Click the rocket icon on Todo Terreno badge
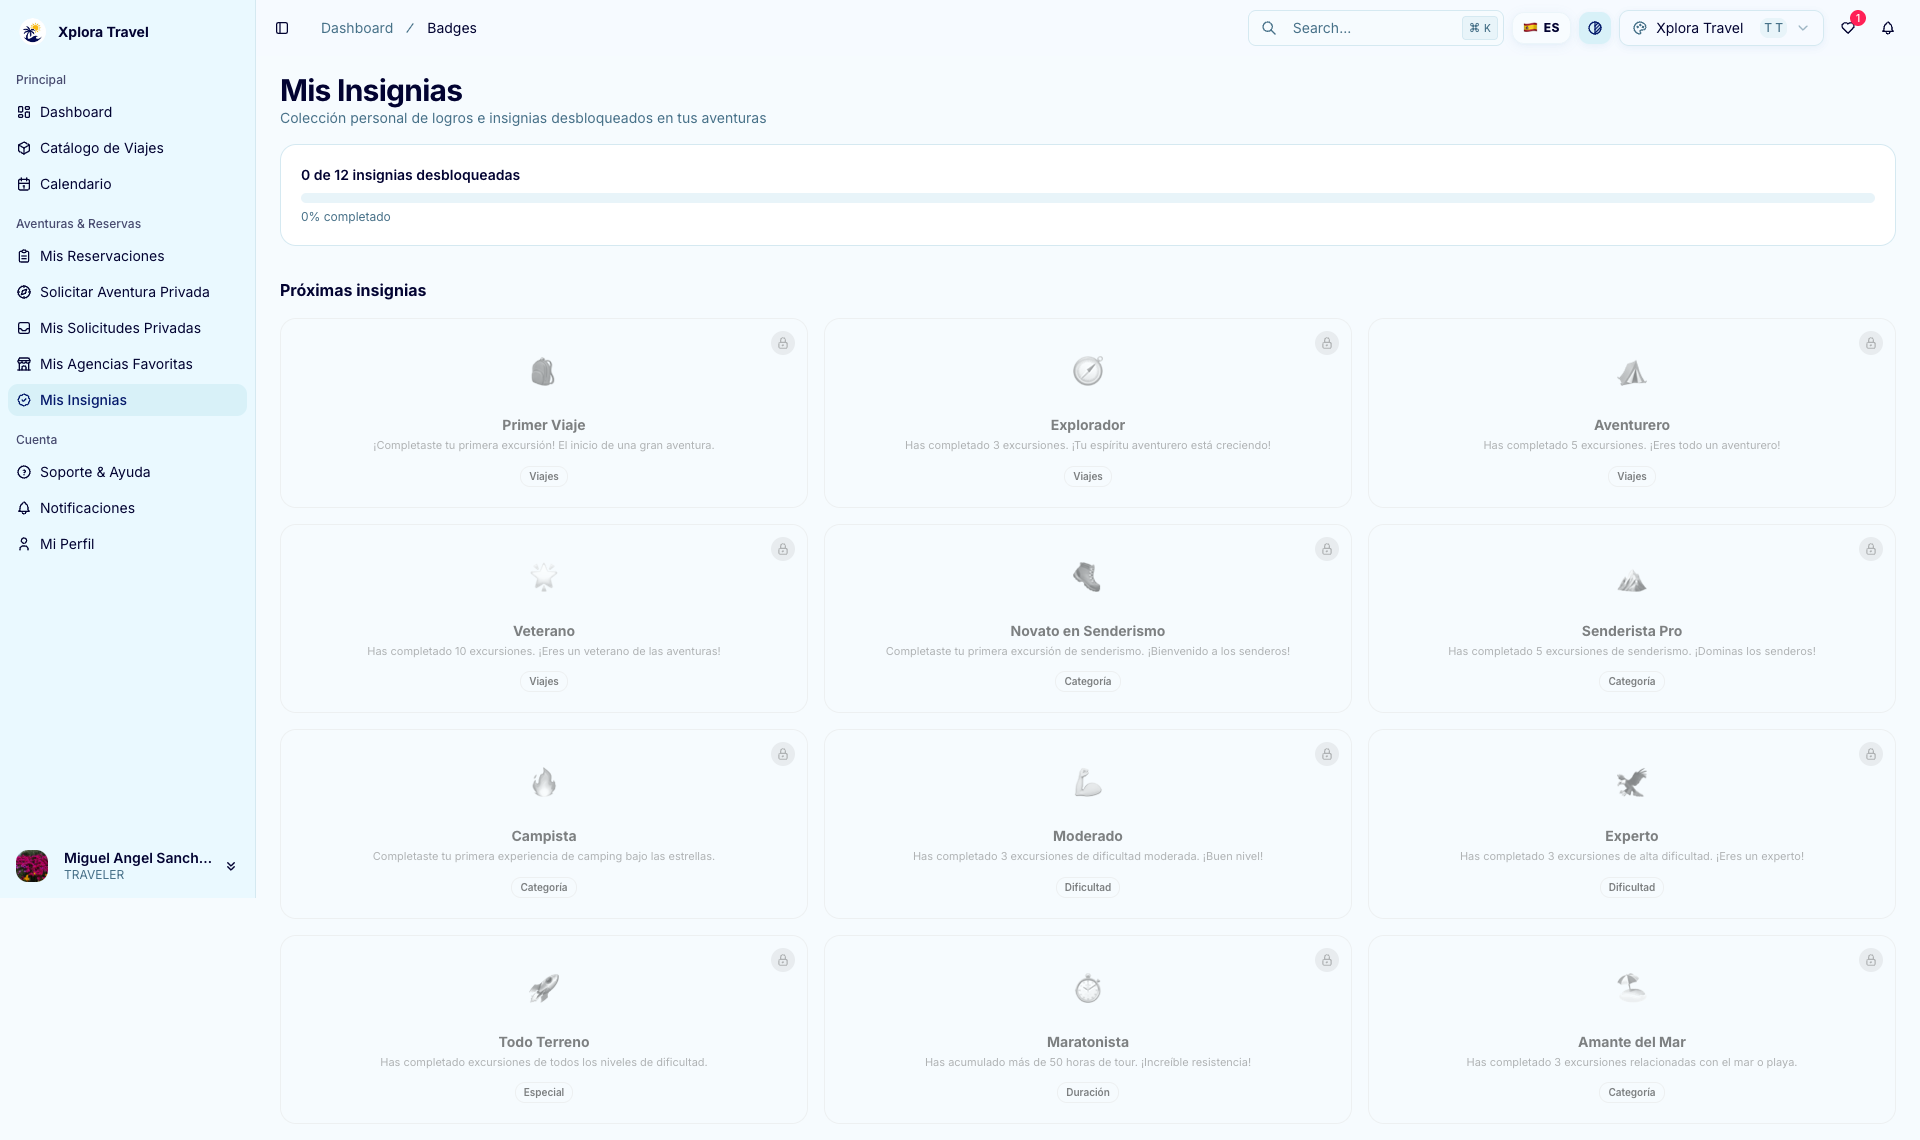 pyautogui.click(x=544, y=988)
